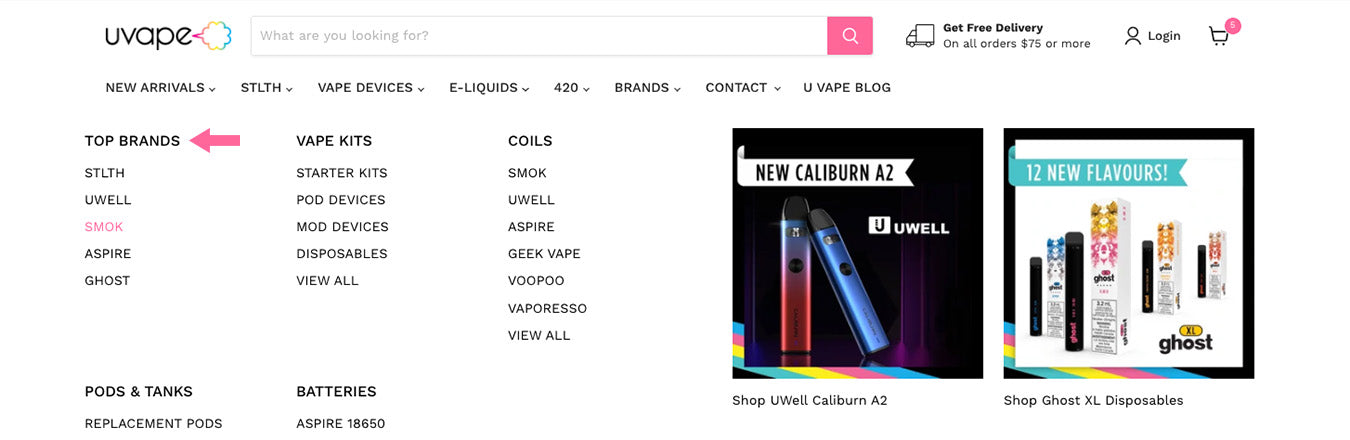This screenshot has width=1350, height=440.
Task: Select Aspire 18650 under Batteries
Action: point(340,424)
